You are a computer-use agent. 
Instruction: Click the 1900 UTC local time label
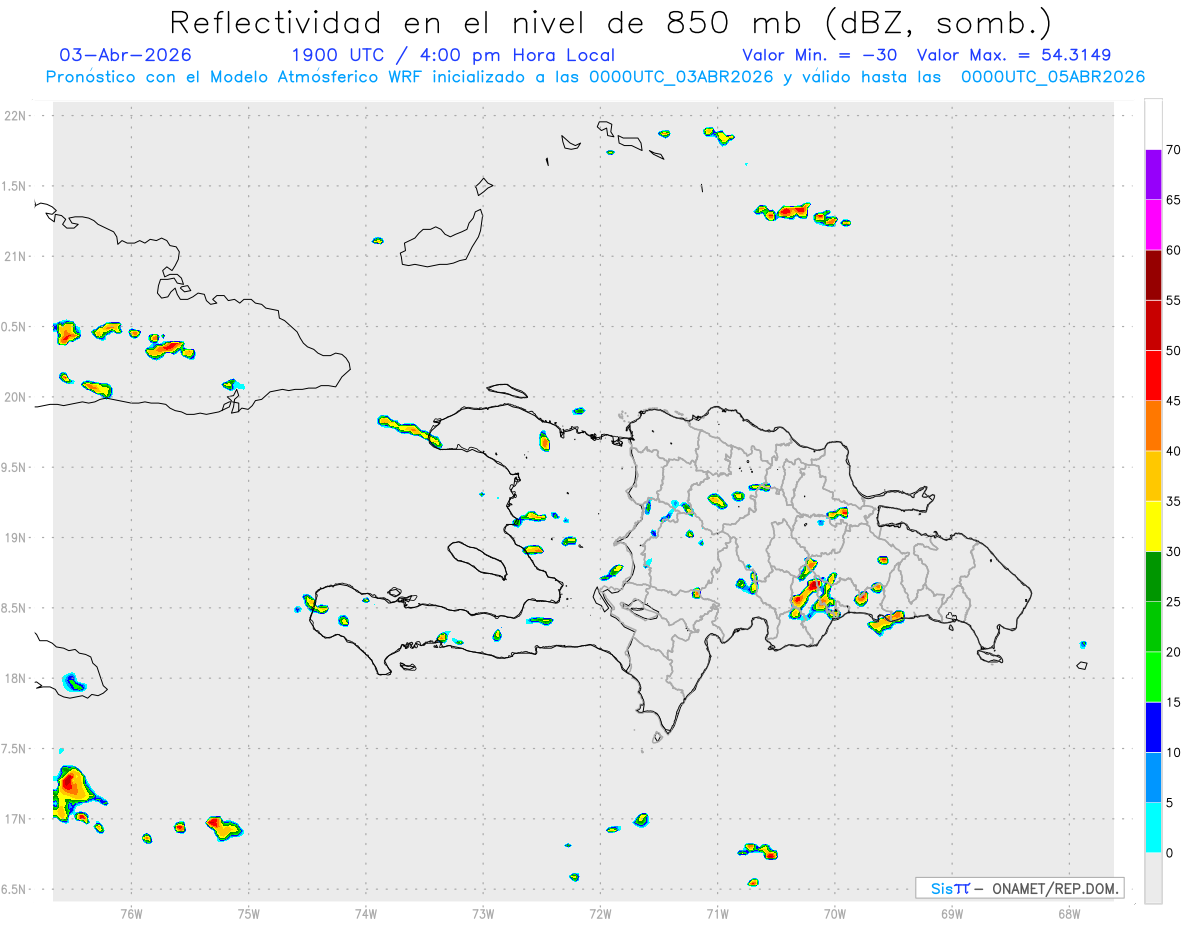pyautogui.click(x=452, y=55)
